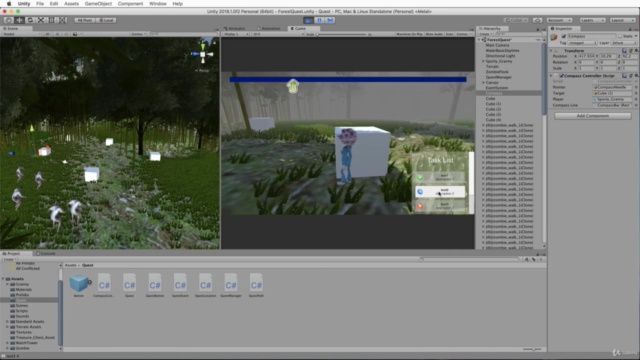
Task: Click the Target field object picker circle
Action: pos(636,93)
